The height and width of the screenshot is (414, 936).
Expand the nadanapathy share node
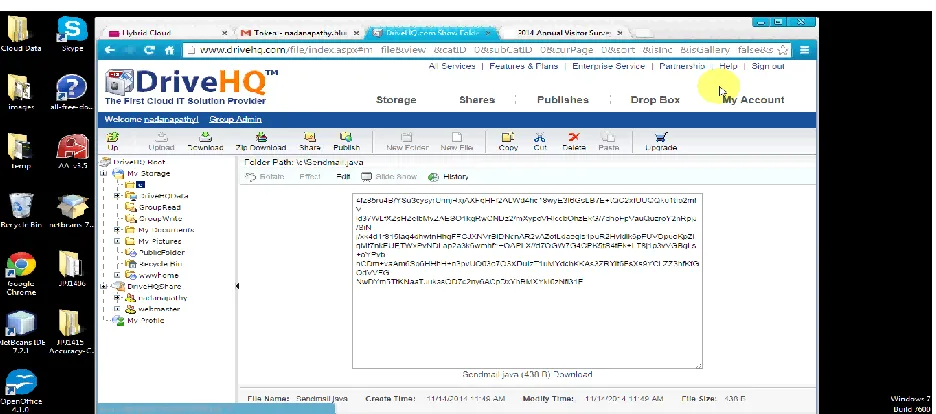click(x=117, y=298)
